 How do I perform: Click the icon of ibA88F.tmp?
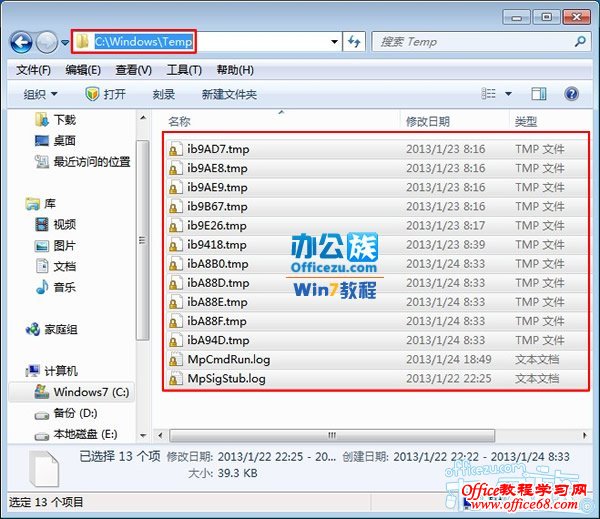175,322
